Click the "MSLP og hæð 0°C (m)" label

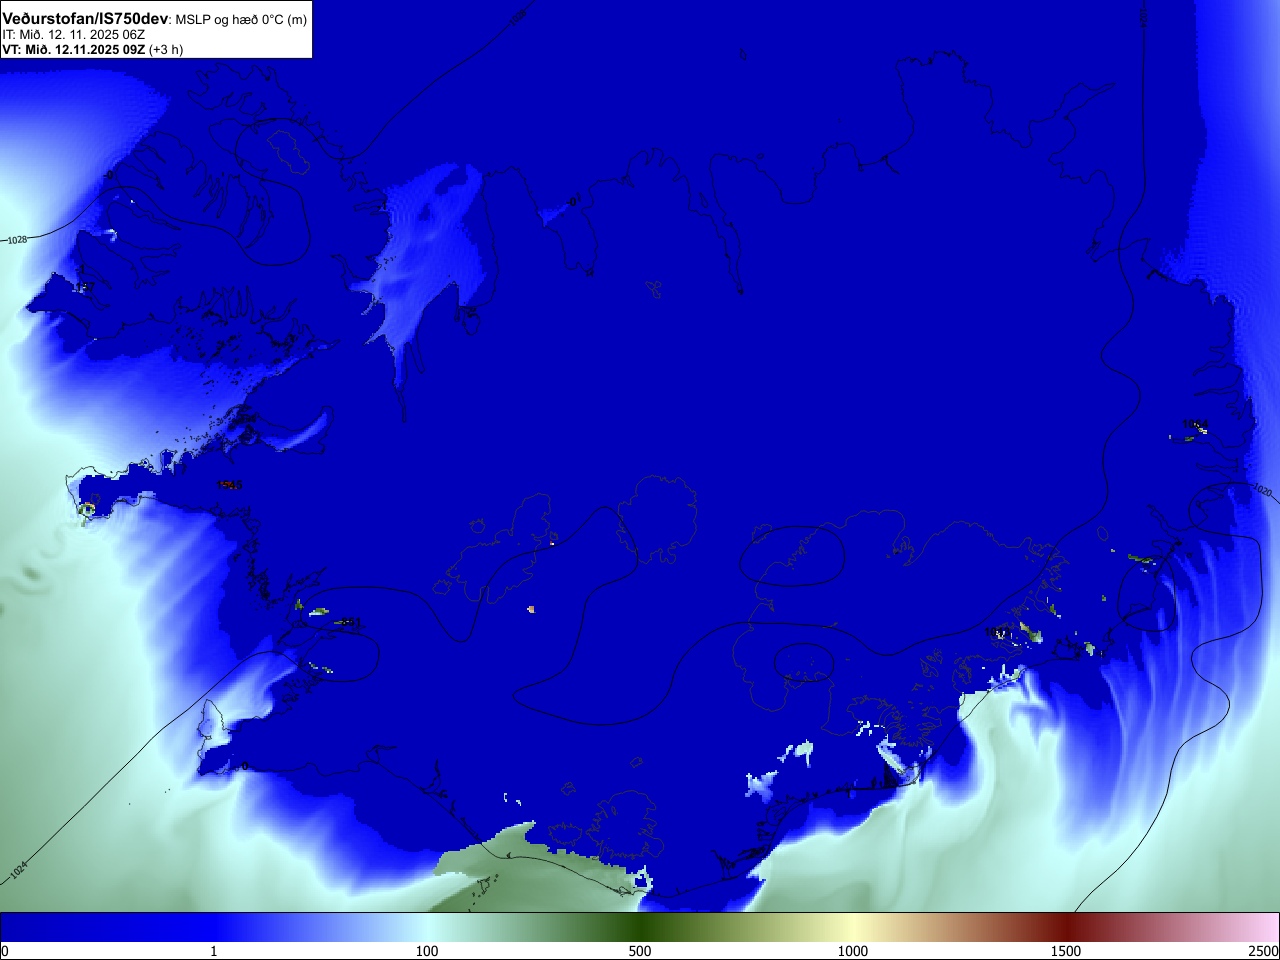[241, 20]
